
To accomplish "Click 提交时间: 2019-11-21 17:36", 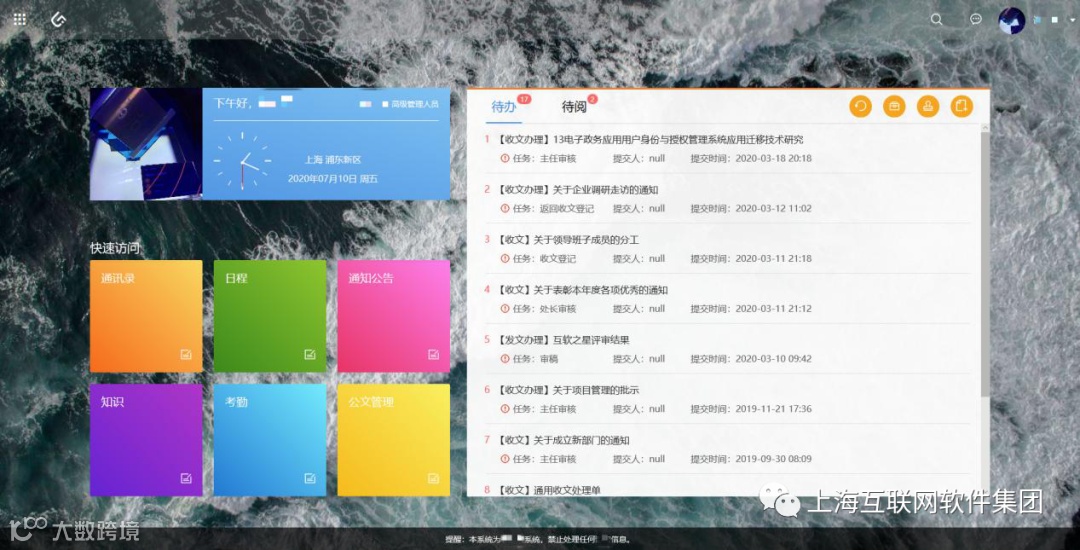I will [751, 409].
